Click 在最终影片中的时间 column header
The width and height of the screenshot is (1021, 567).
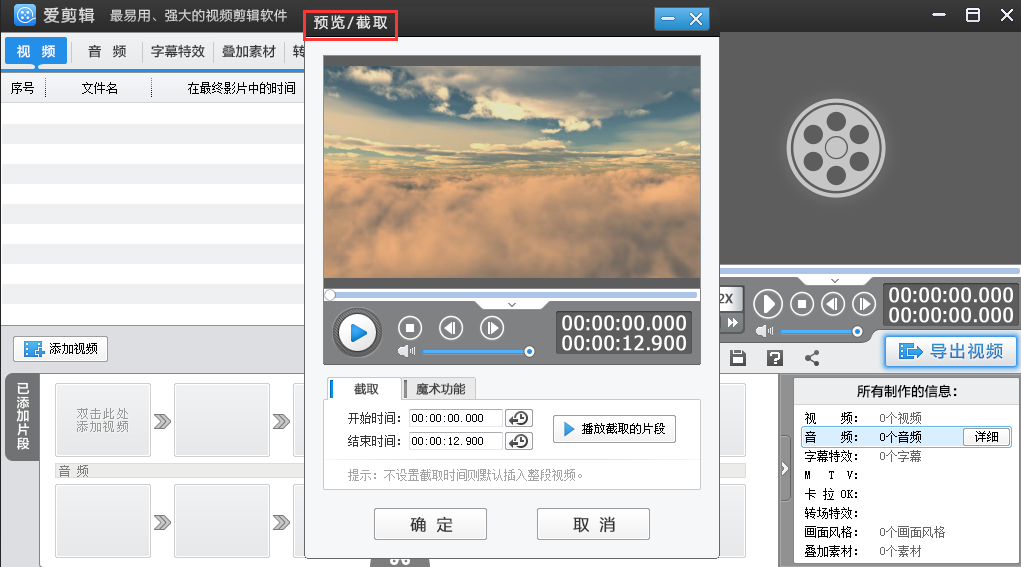click(x=241, y=88)
